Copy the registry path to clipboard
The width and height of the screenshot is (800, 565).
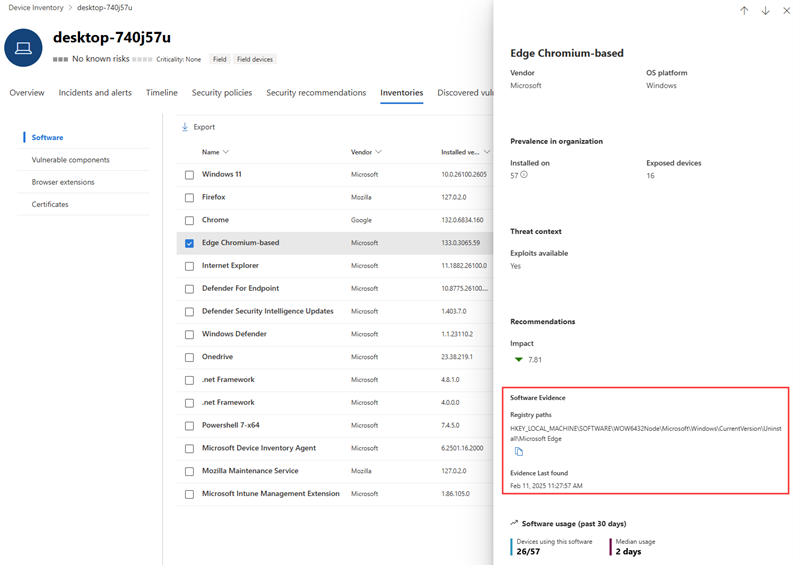pyautogui.click(x=519, y=452)
